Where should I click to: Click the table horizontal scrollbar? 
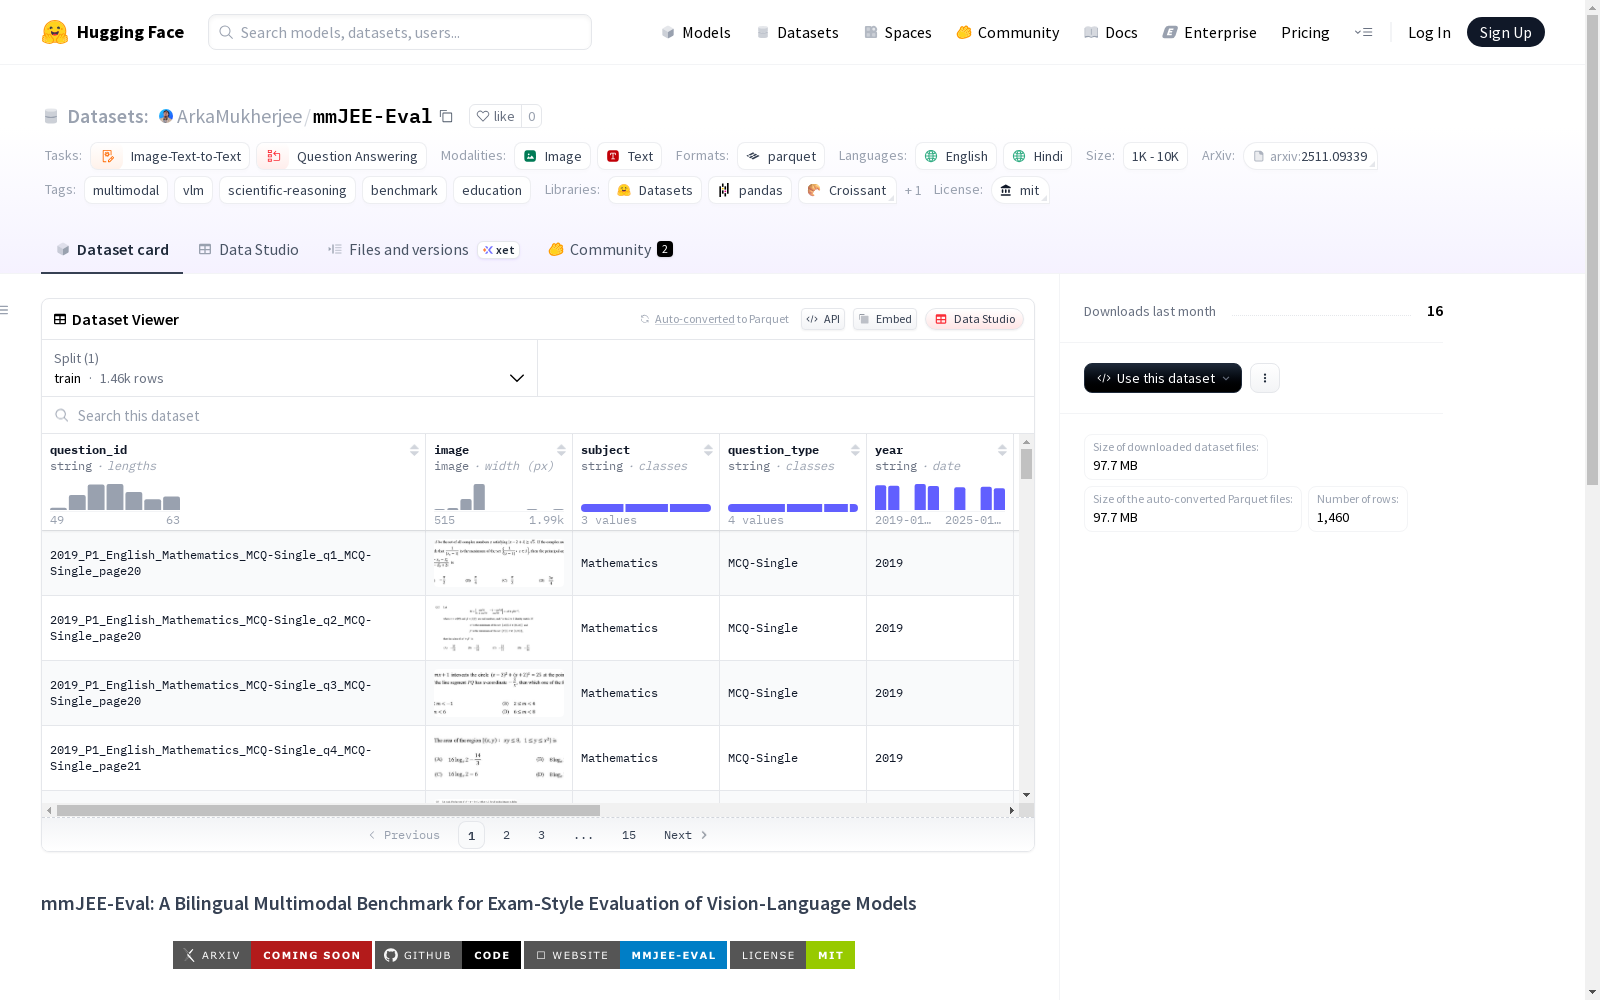[x=328, y=810]
